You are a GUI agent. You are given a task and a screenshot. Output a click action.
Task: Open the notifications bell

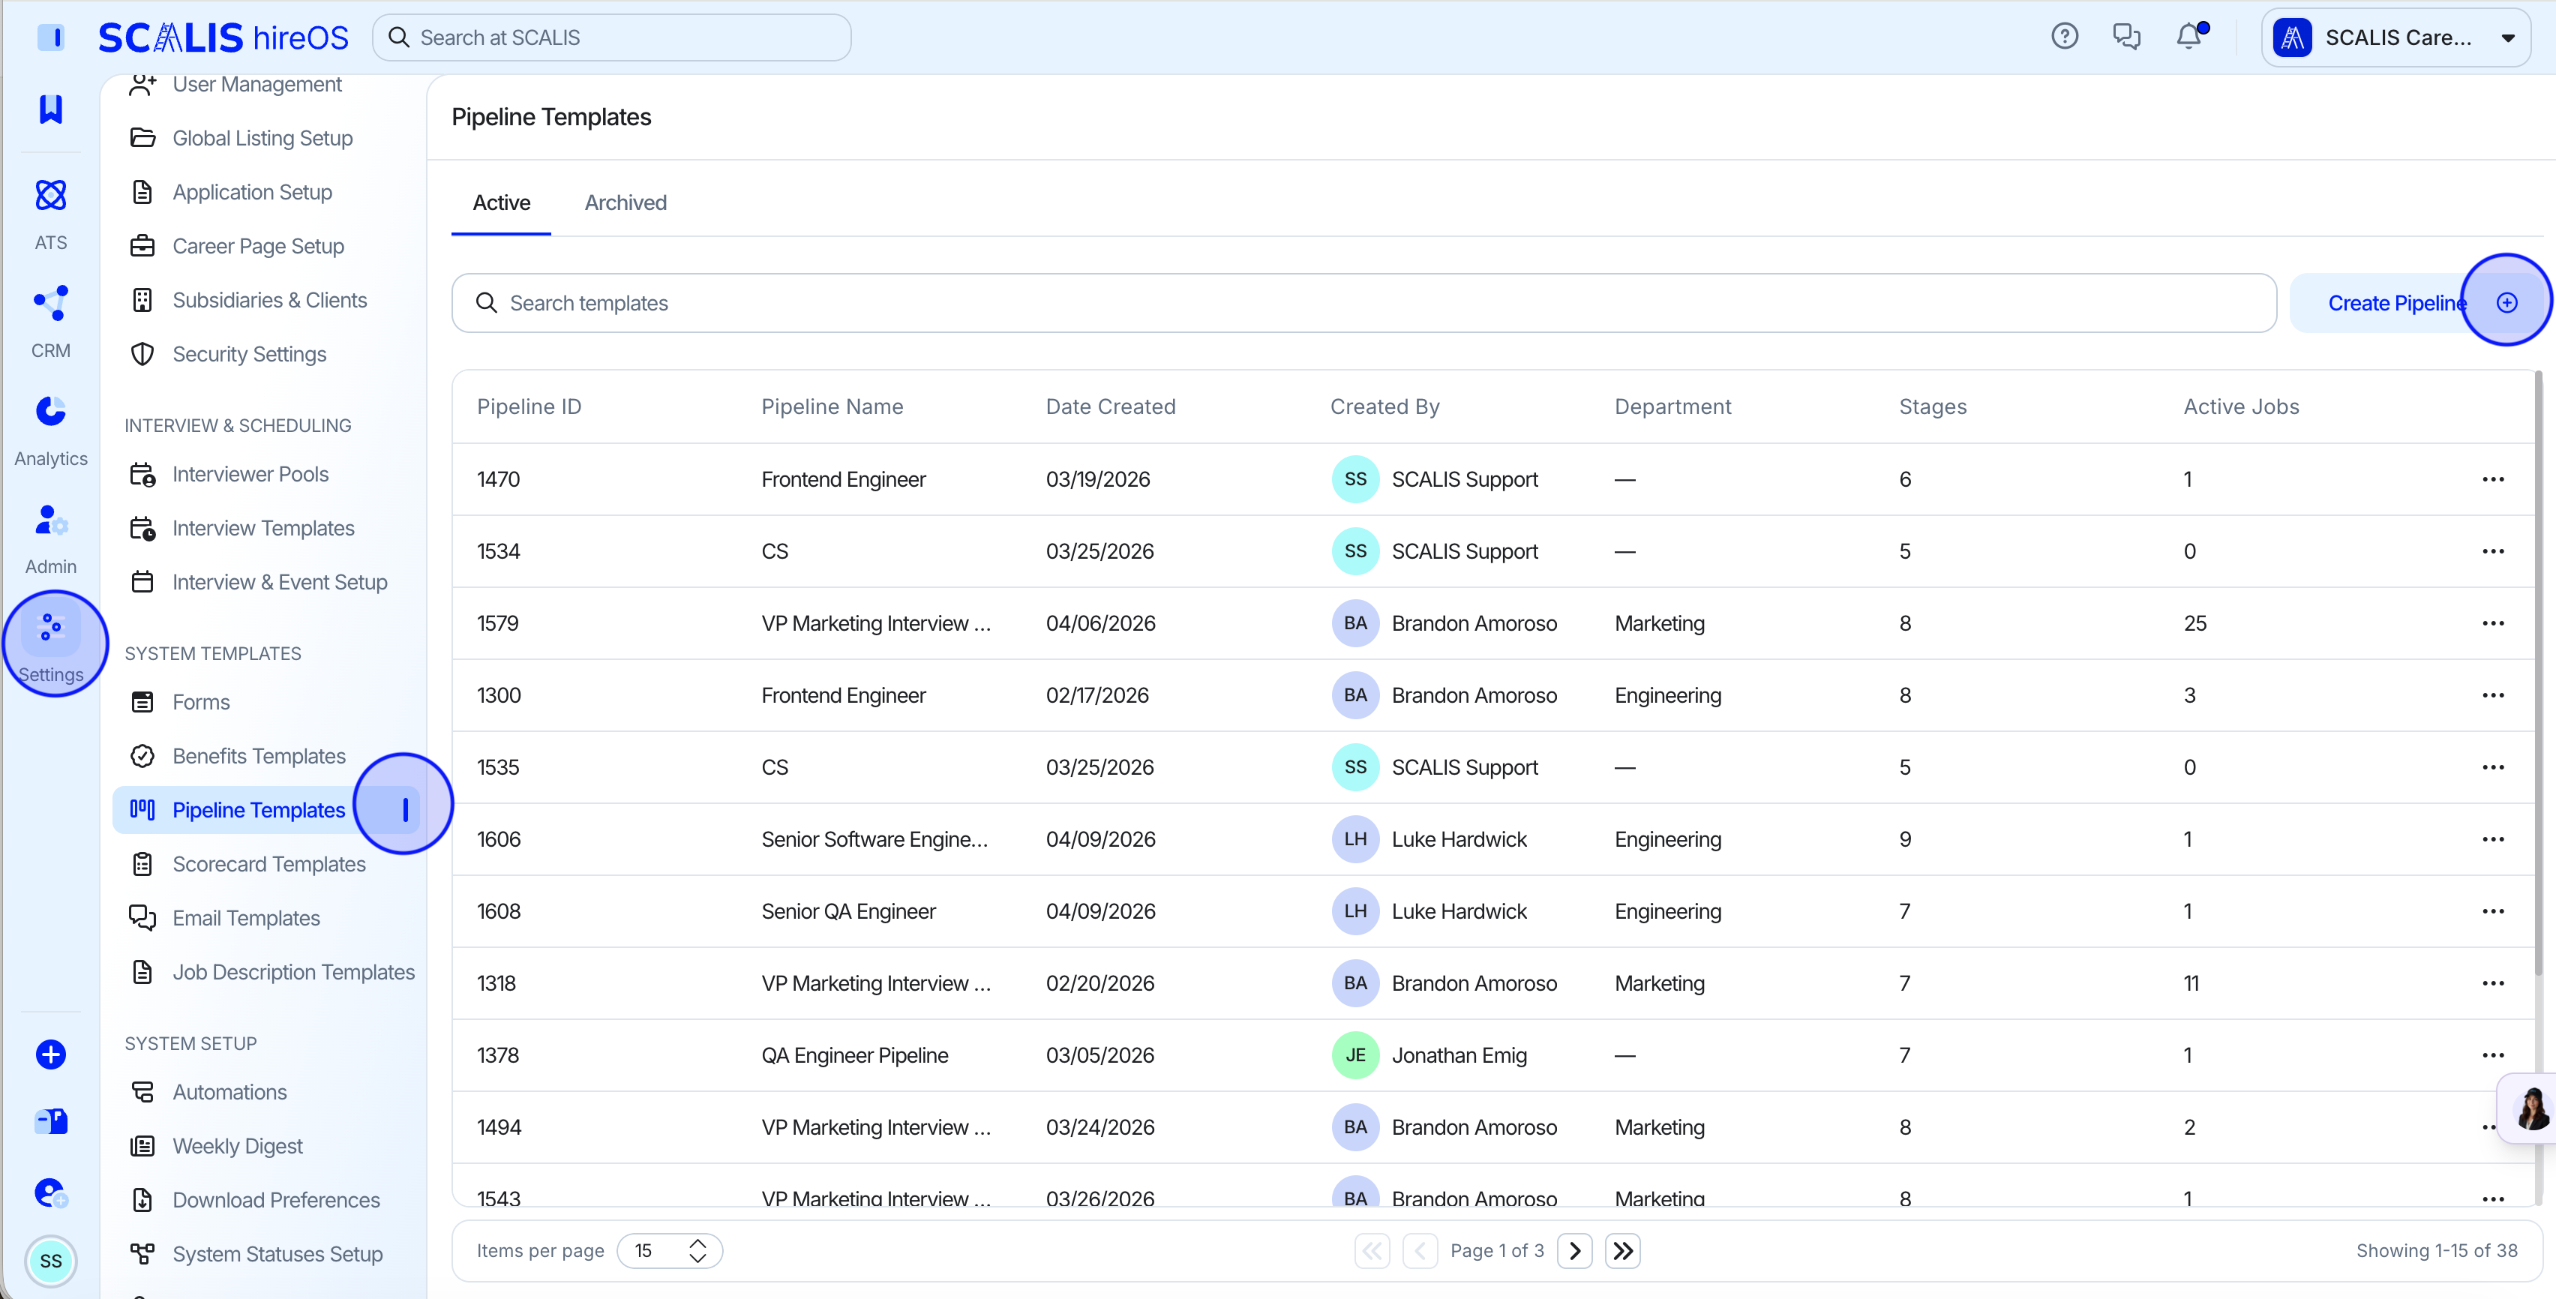click(2189, 37)
